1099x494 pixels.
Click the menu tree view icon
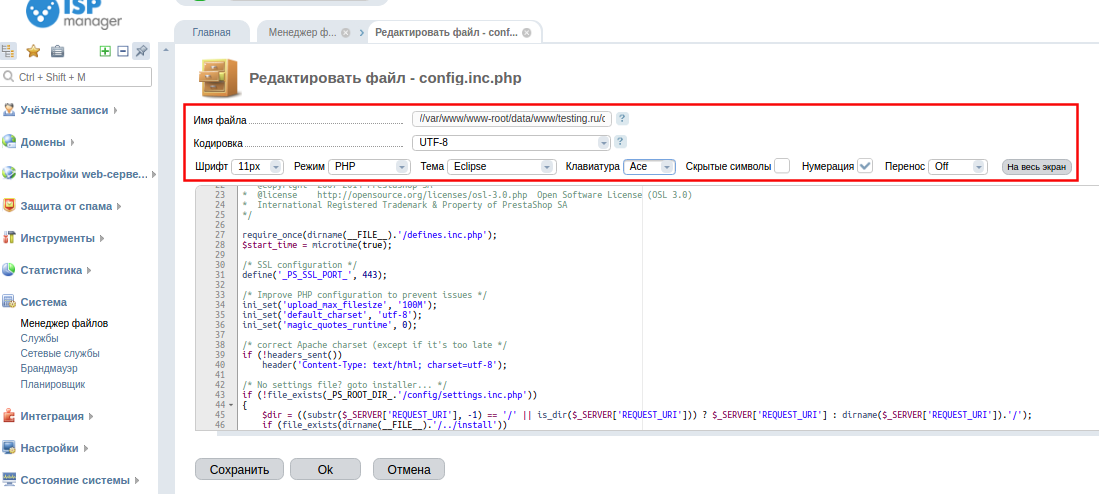click(x=9, y=51)
